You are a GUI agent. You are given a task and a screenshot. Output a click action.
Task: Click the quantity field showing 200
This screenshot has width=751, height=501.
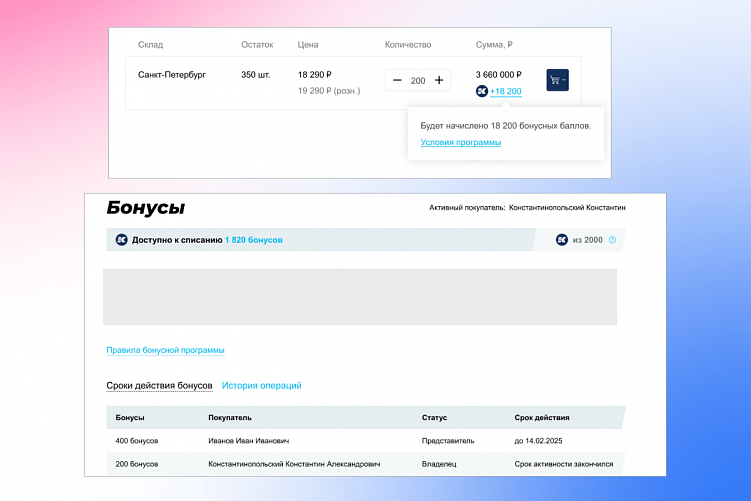[x=418, y=80]
